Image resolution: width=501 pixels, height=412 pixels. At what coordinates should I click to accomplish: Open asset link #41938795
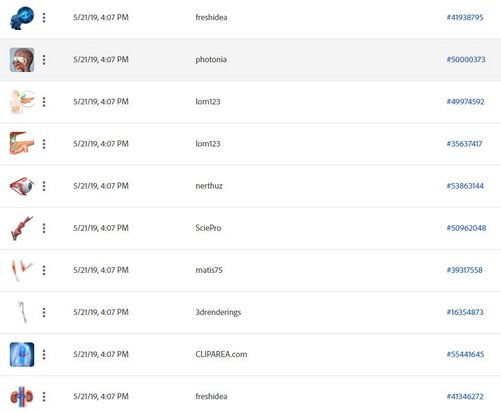click(465, 17)
